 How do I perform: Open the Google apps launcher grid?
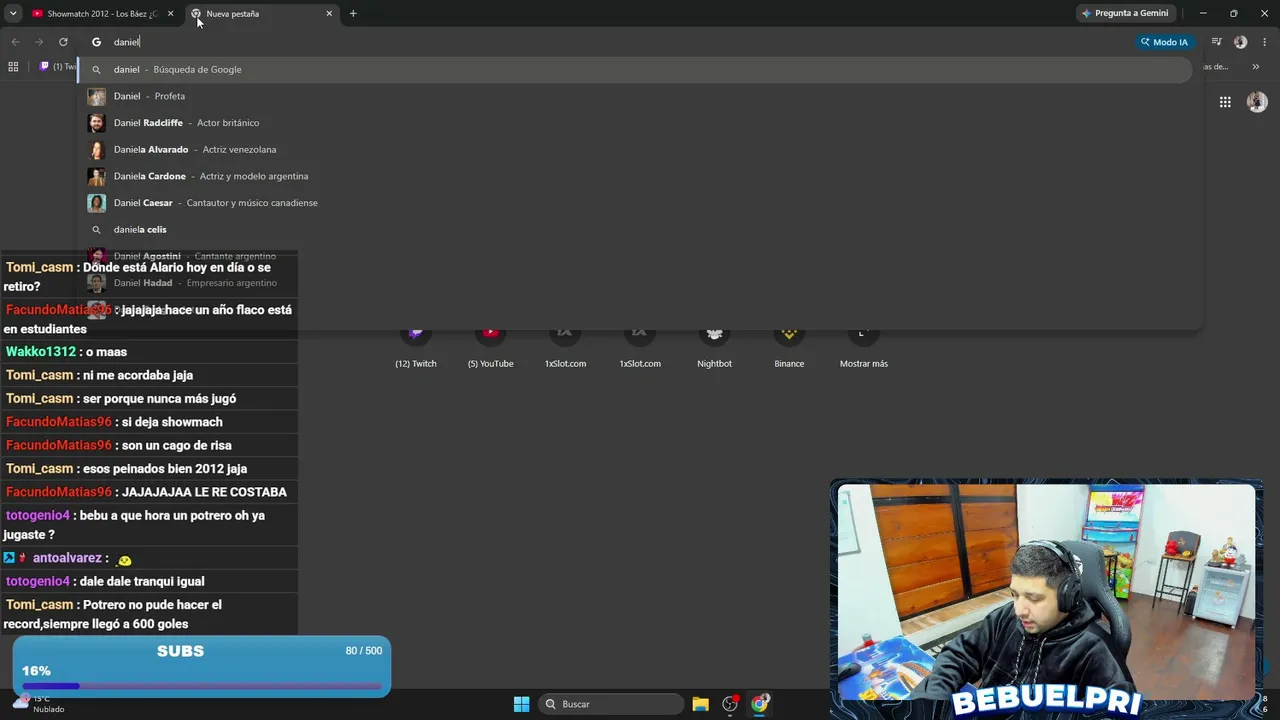coord(1225,102)
